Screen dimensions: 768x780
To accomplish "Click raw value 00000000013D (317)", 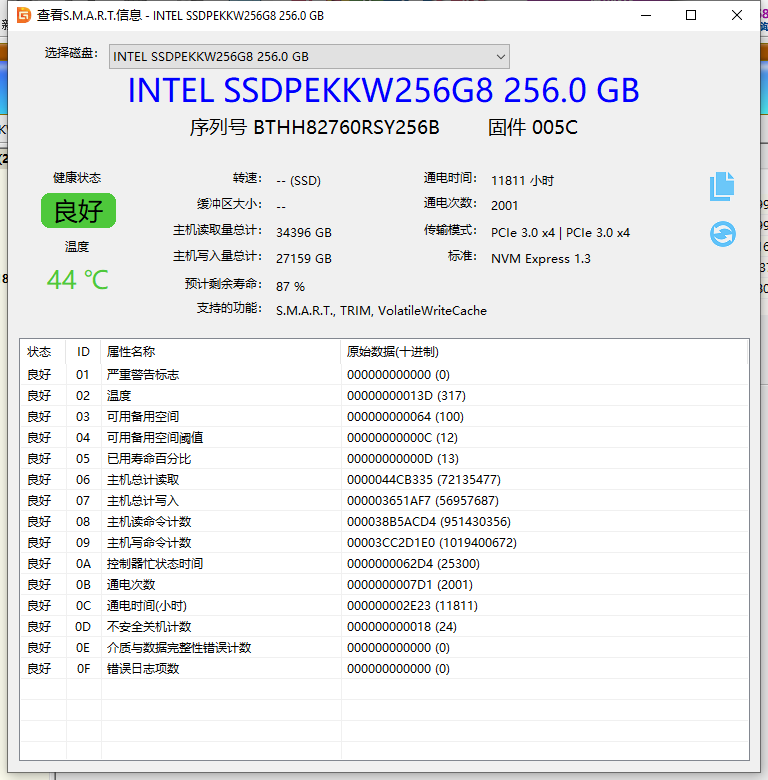I will 406,395.
